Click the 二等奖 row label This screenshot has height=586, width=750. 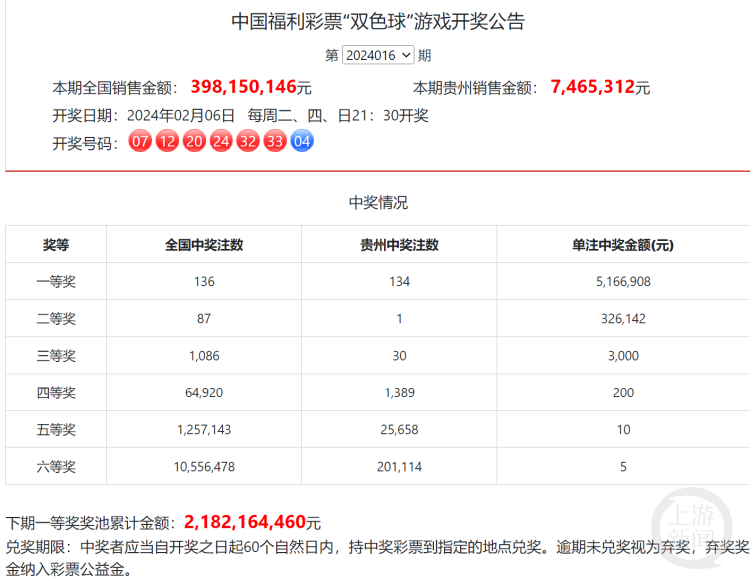(56, 319)
